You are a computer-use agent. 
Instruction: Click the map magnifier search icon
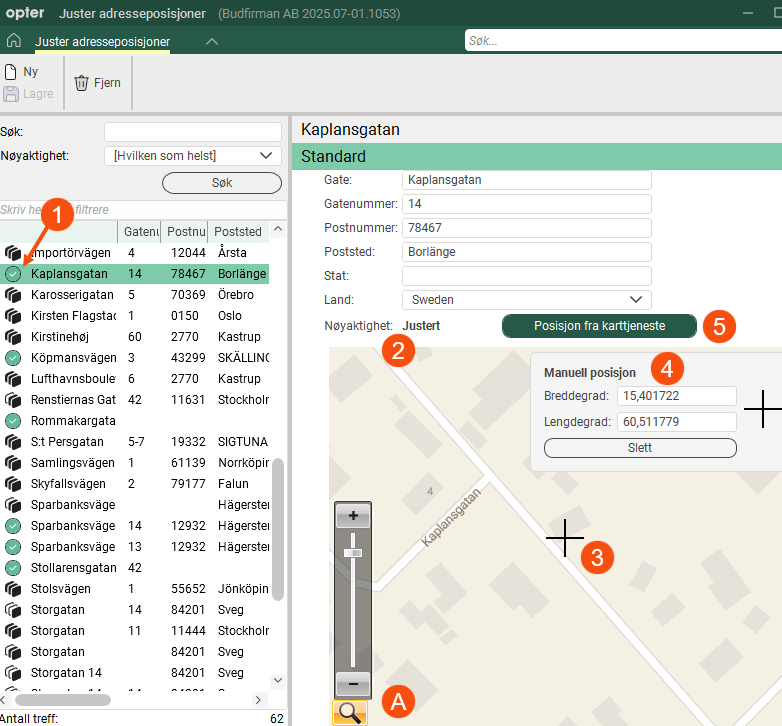tap(349, 711)
